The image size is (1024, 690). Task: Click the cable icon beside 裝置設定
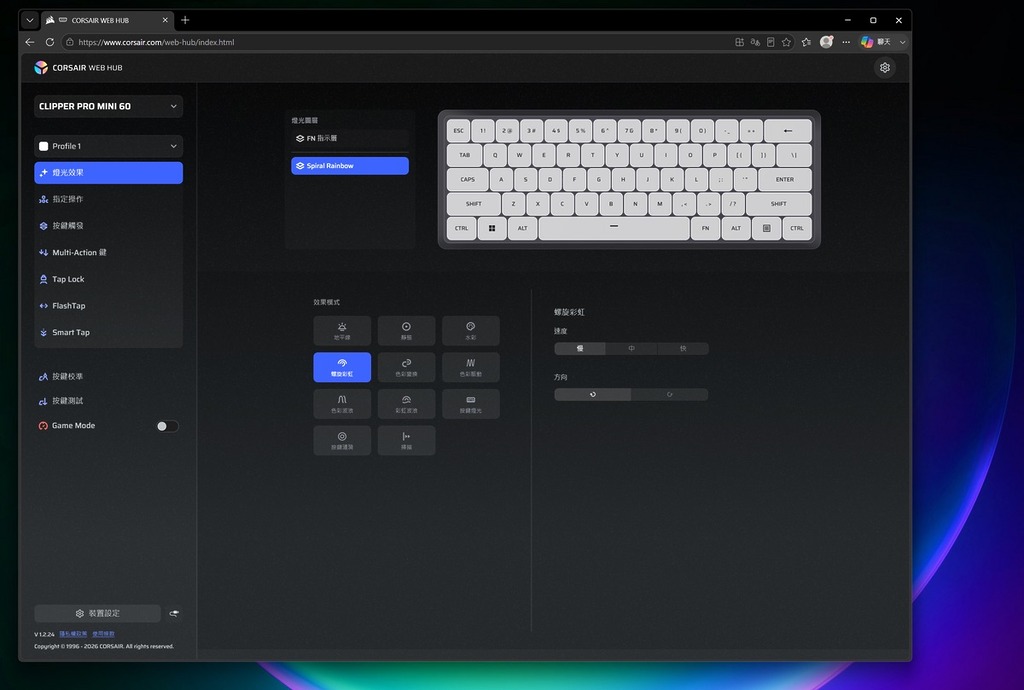[174, 613]
